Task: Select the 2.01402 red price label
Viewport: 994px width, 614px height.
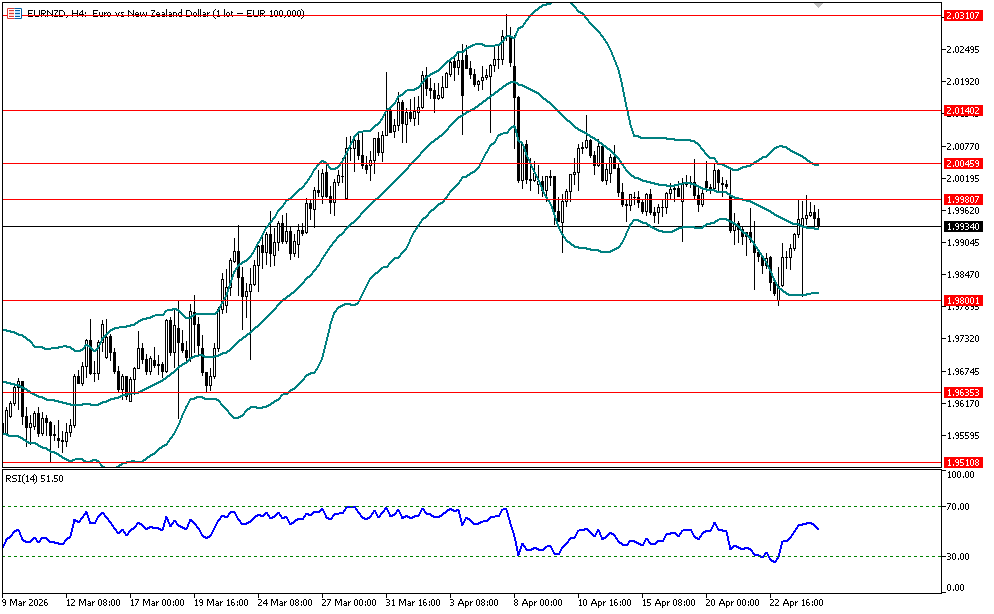Action: pos(961,110)
